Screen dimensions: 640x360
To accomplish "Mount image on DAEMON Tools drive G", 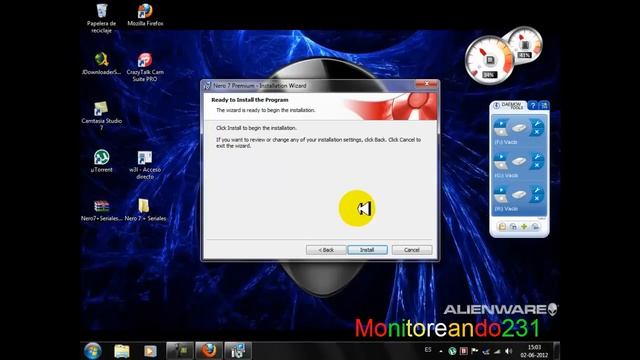I will 500,157.
